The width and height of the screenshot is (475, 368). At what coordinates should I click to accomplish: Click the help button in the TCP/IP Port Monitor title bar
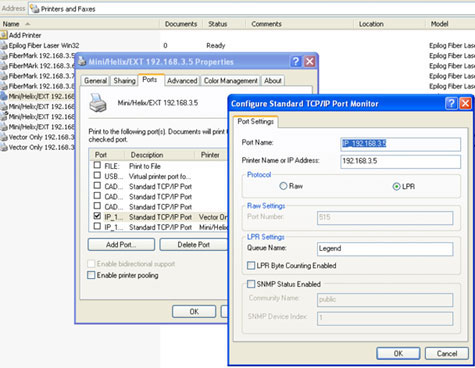pyautogui.click(x=451, y=103)
